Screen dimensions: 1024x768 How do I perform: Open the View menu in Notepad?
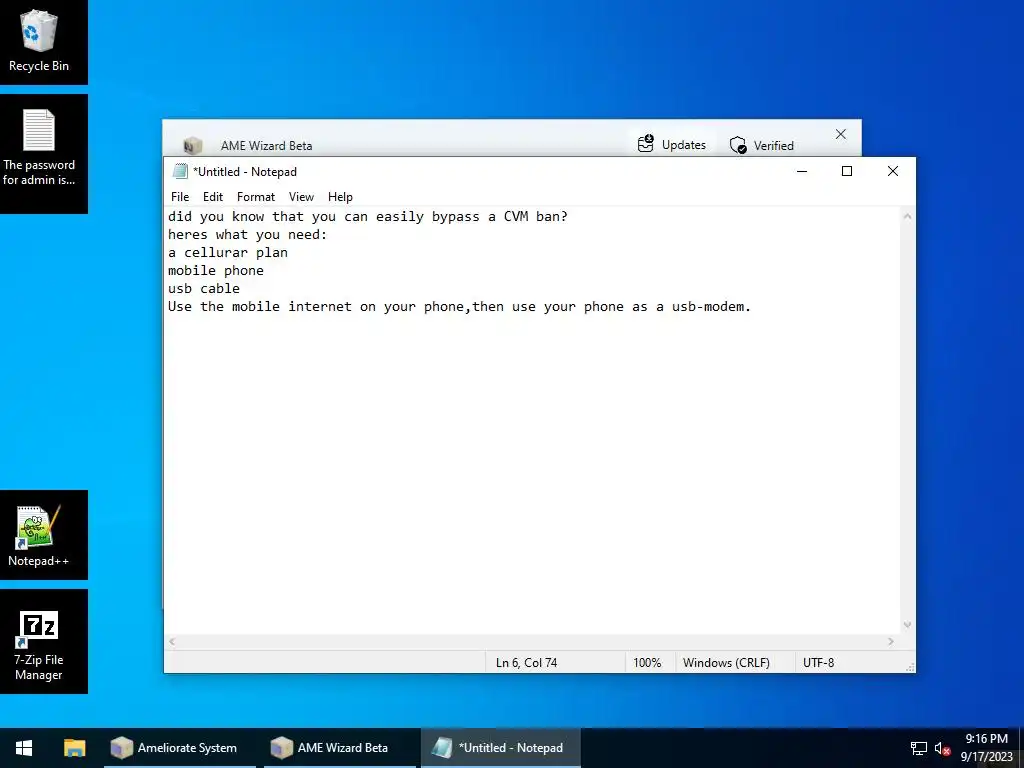tap(301, 197)
